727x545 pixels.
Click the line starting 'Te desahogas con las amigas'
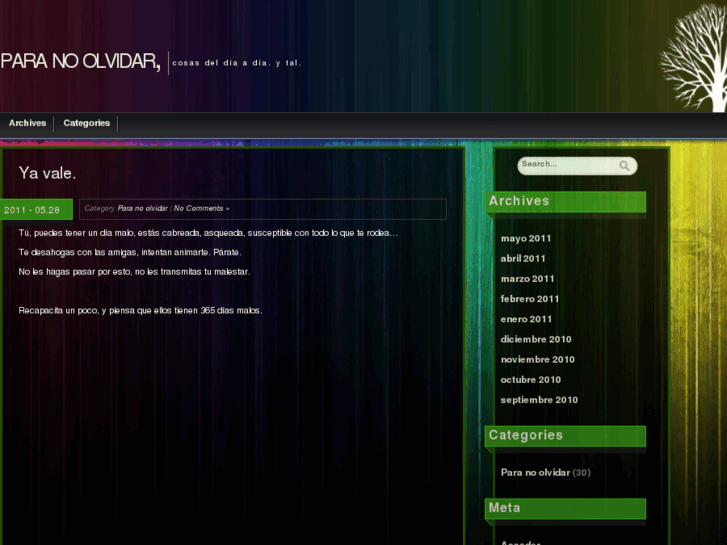[x=130, y=252]
